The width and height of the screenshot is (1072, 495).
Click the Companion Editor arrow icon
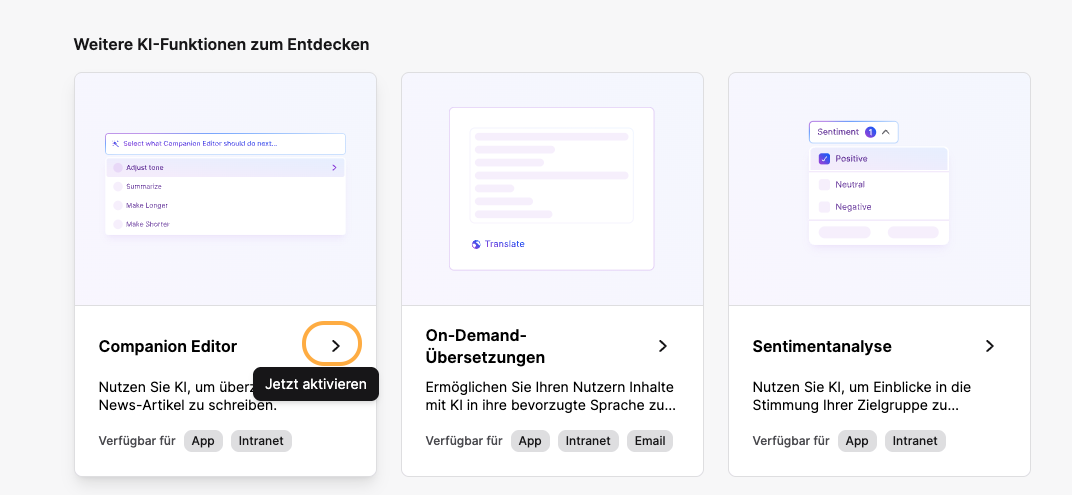(x=335, y=346)
